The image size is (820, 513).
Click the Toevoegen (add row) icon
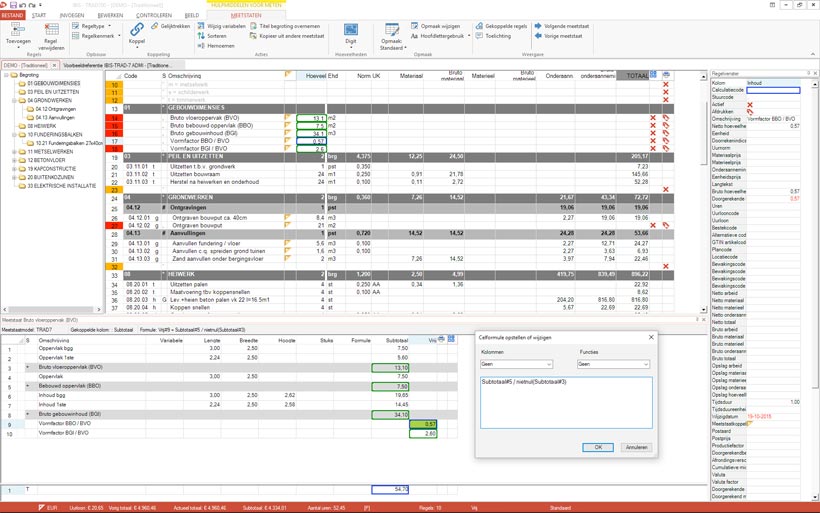[17, 30]
